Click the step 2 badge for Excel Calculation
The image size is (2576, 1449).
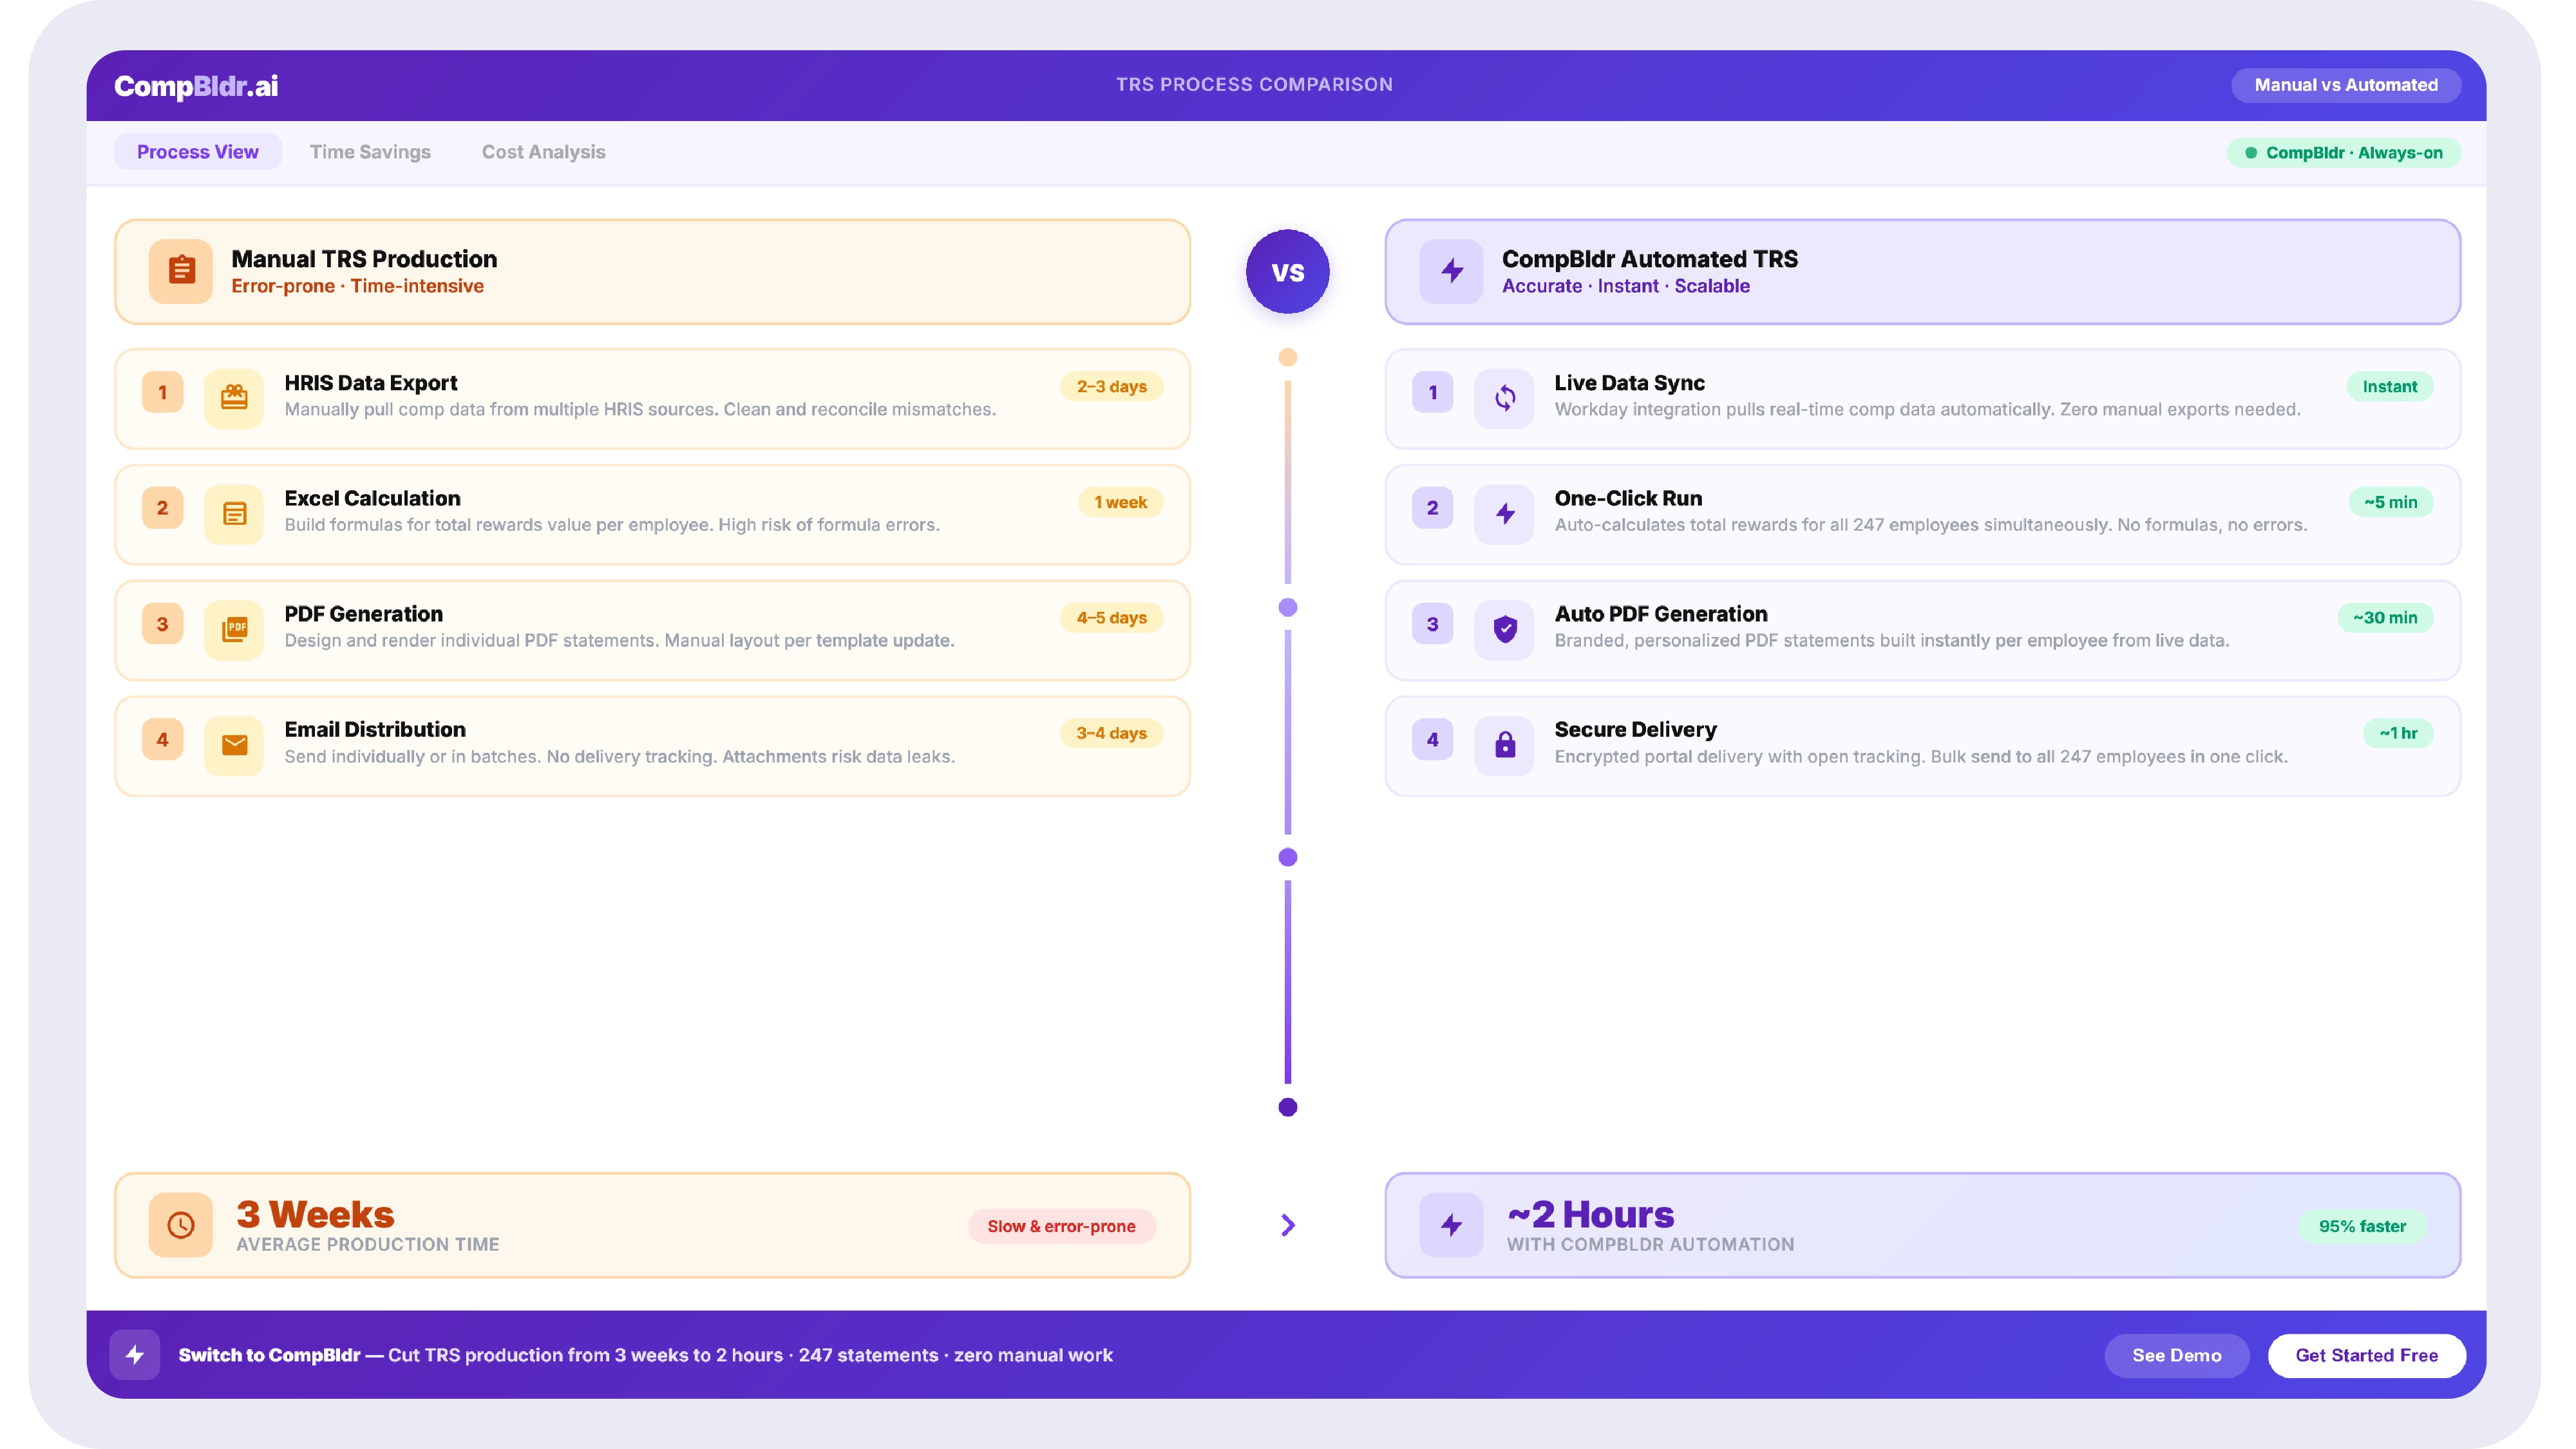click(x=162, y=508)
